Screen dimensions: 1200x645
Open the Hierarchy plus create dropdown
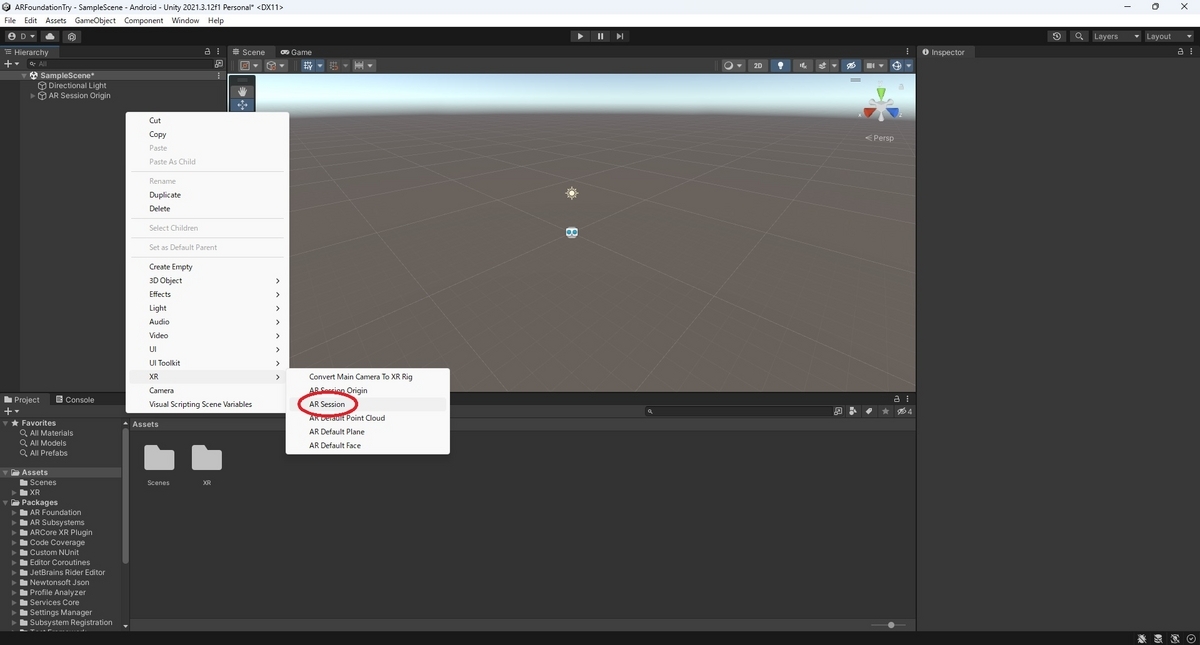coord(12,64)
